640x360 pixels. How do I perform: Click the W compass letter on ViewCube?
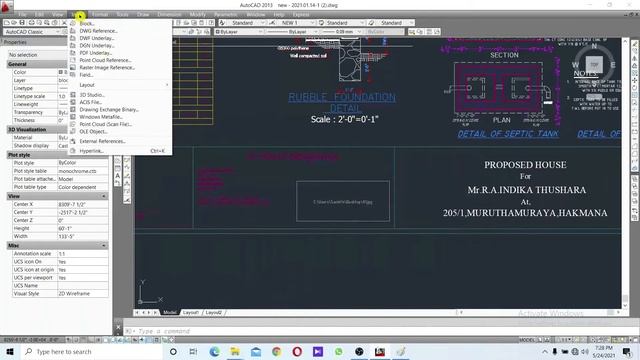pos(575,65)
